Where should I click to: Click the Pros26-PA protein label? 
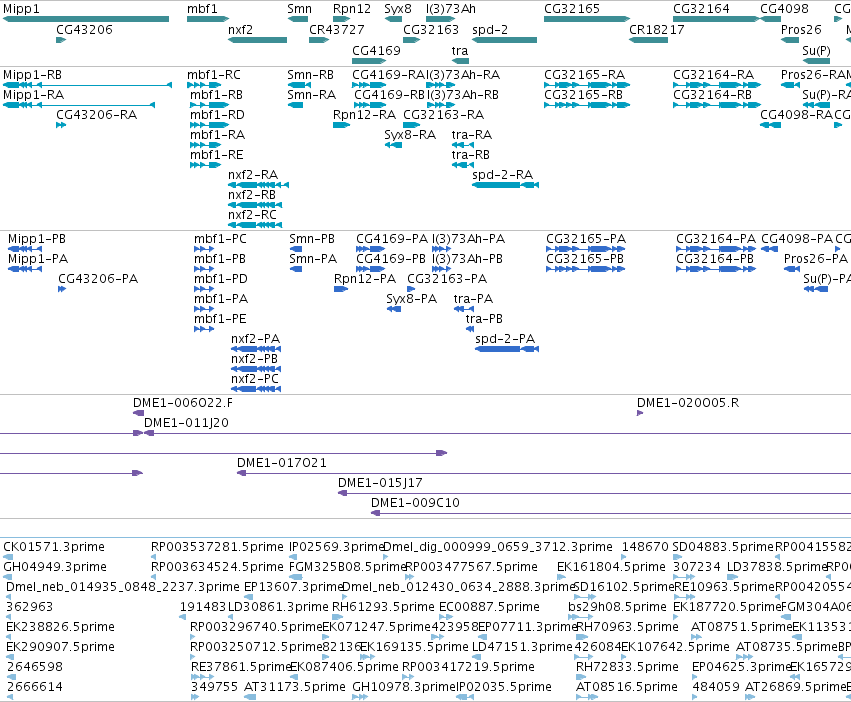pos(816,258)
